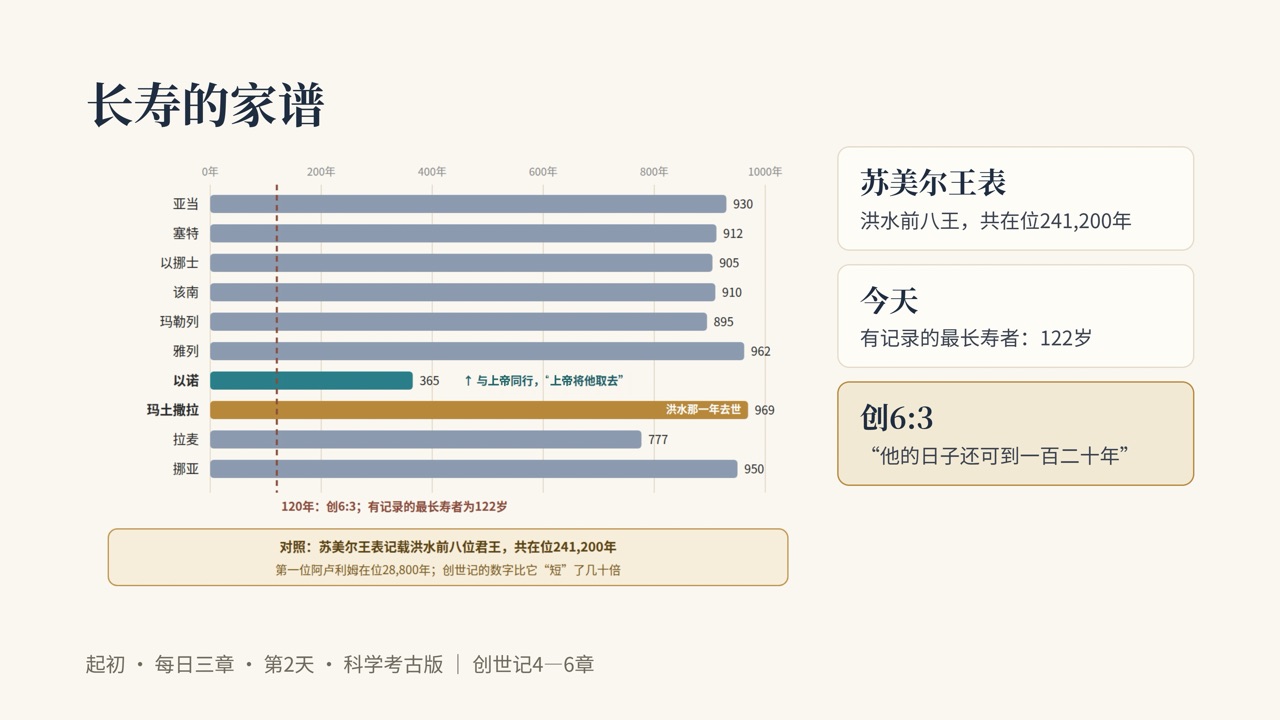Click the 雅列 row label
The image size is (1280, 720).
pos(185,351)
